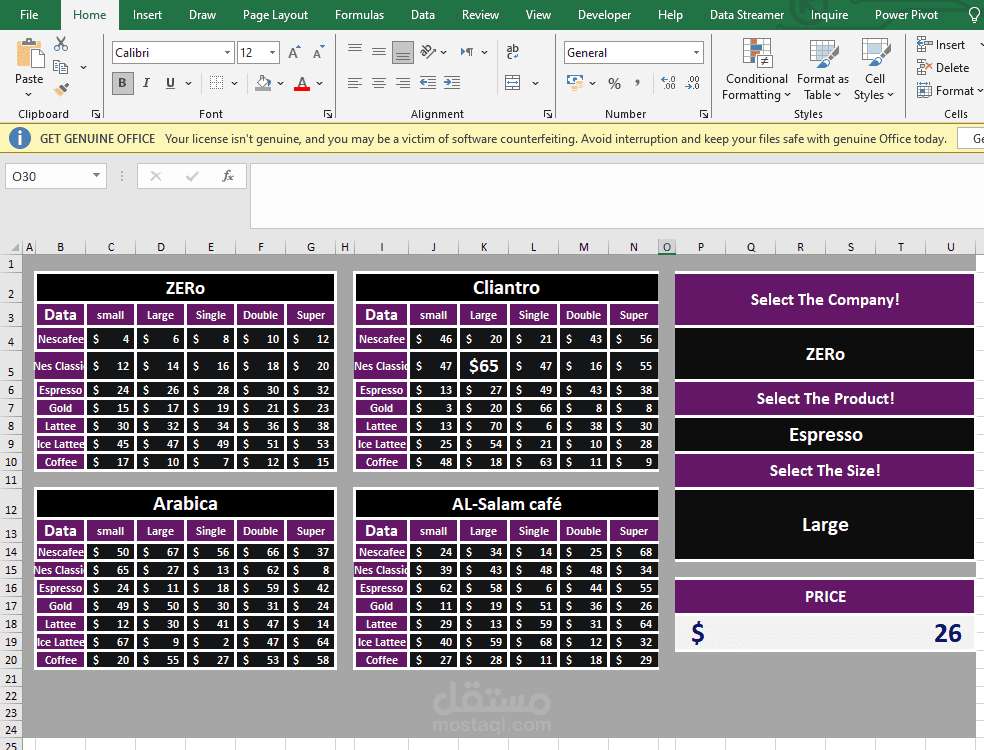
Task: Switch to the Formulas tab
Action: coord(359,14)
